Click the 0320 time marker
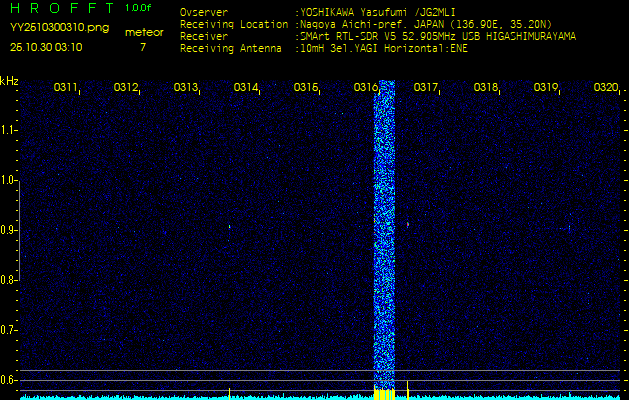This screenshot has width=629, height=400. [605, 88]
